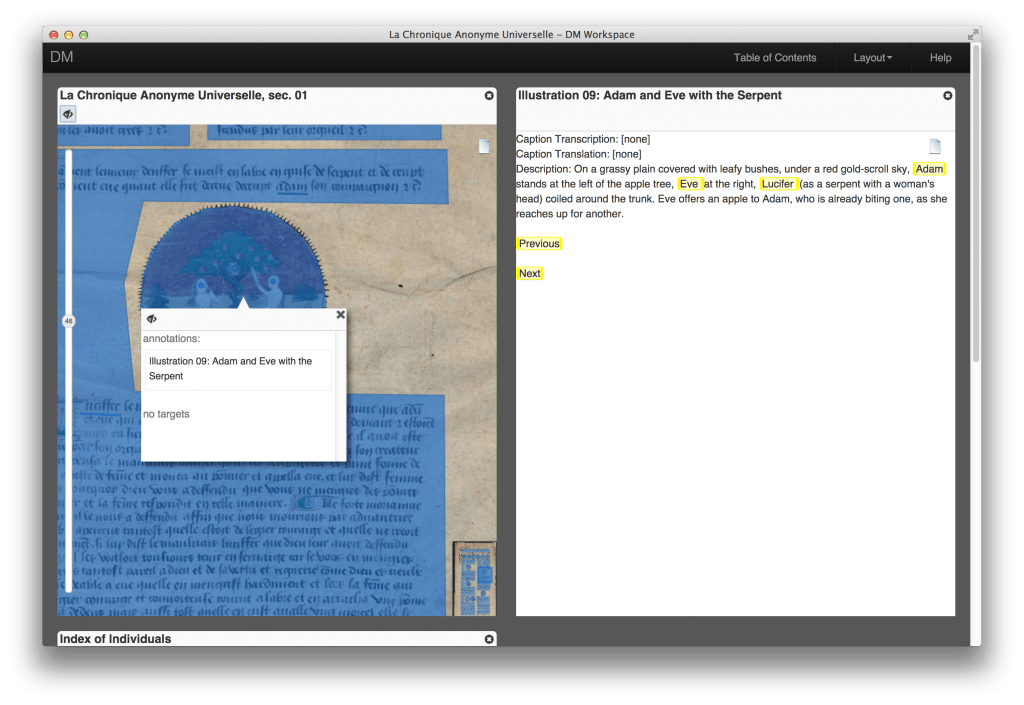This screenshot has width=1024, height=705.
Task: Open the Help menu
Action: 940,57
